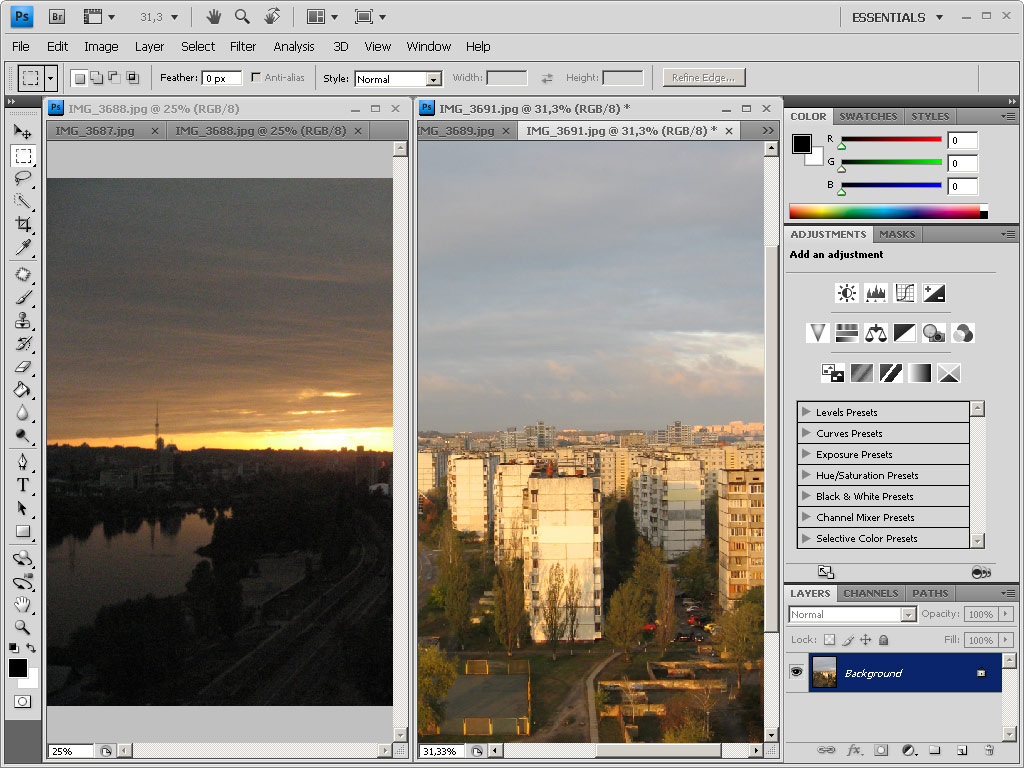Switch to the Channels tab
This screenshot has height=768, width=1024.
point(870,593)
